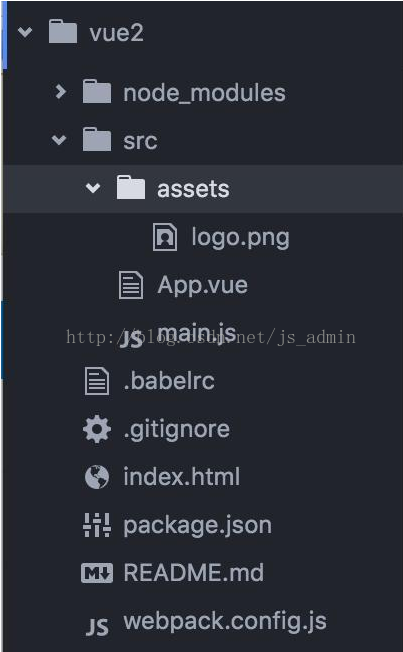Click the globe icon for index.html
The height and width of the screenshot is (652, 403).
(x=97, y=477)
